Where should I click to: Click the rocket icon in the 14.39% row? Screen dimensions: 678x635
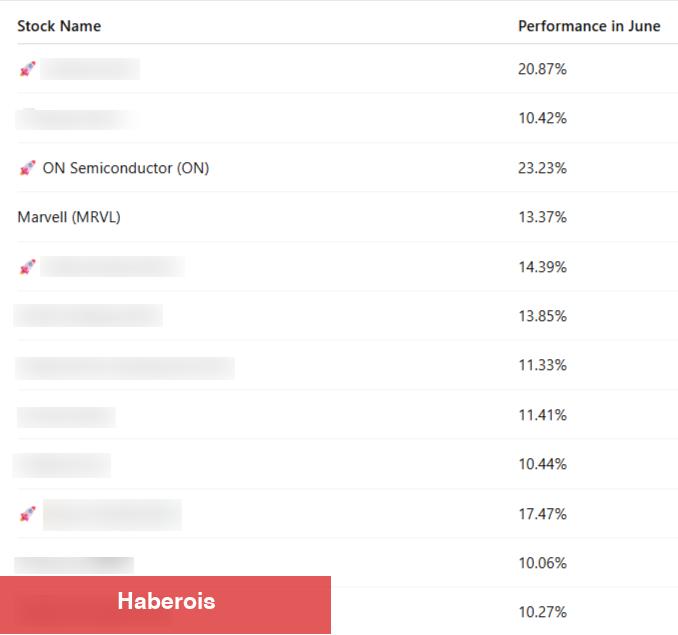pos(27,267)
